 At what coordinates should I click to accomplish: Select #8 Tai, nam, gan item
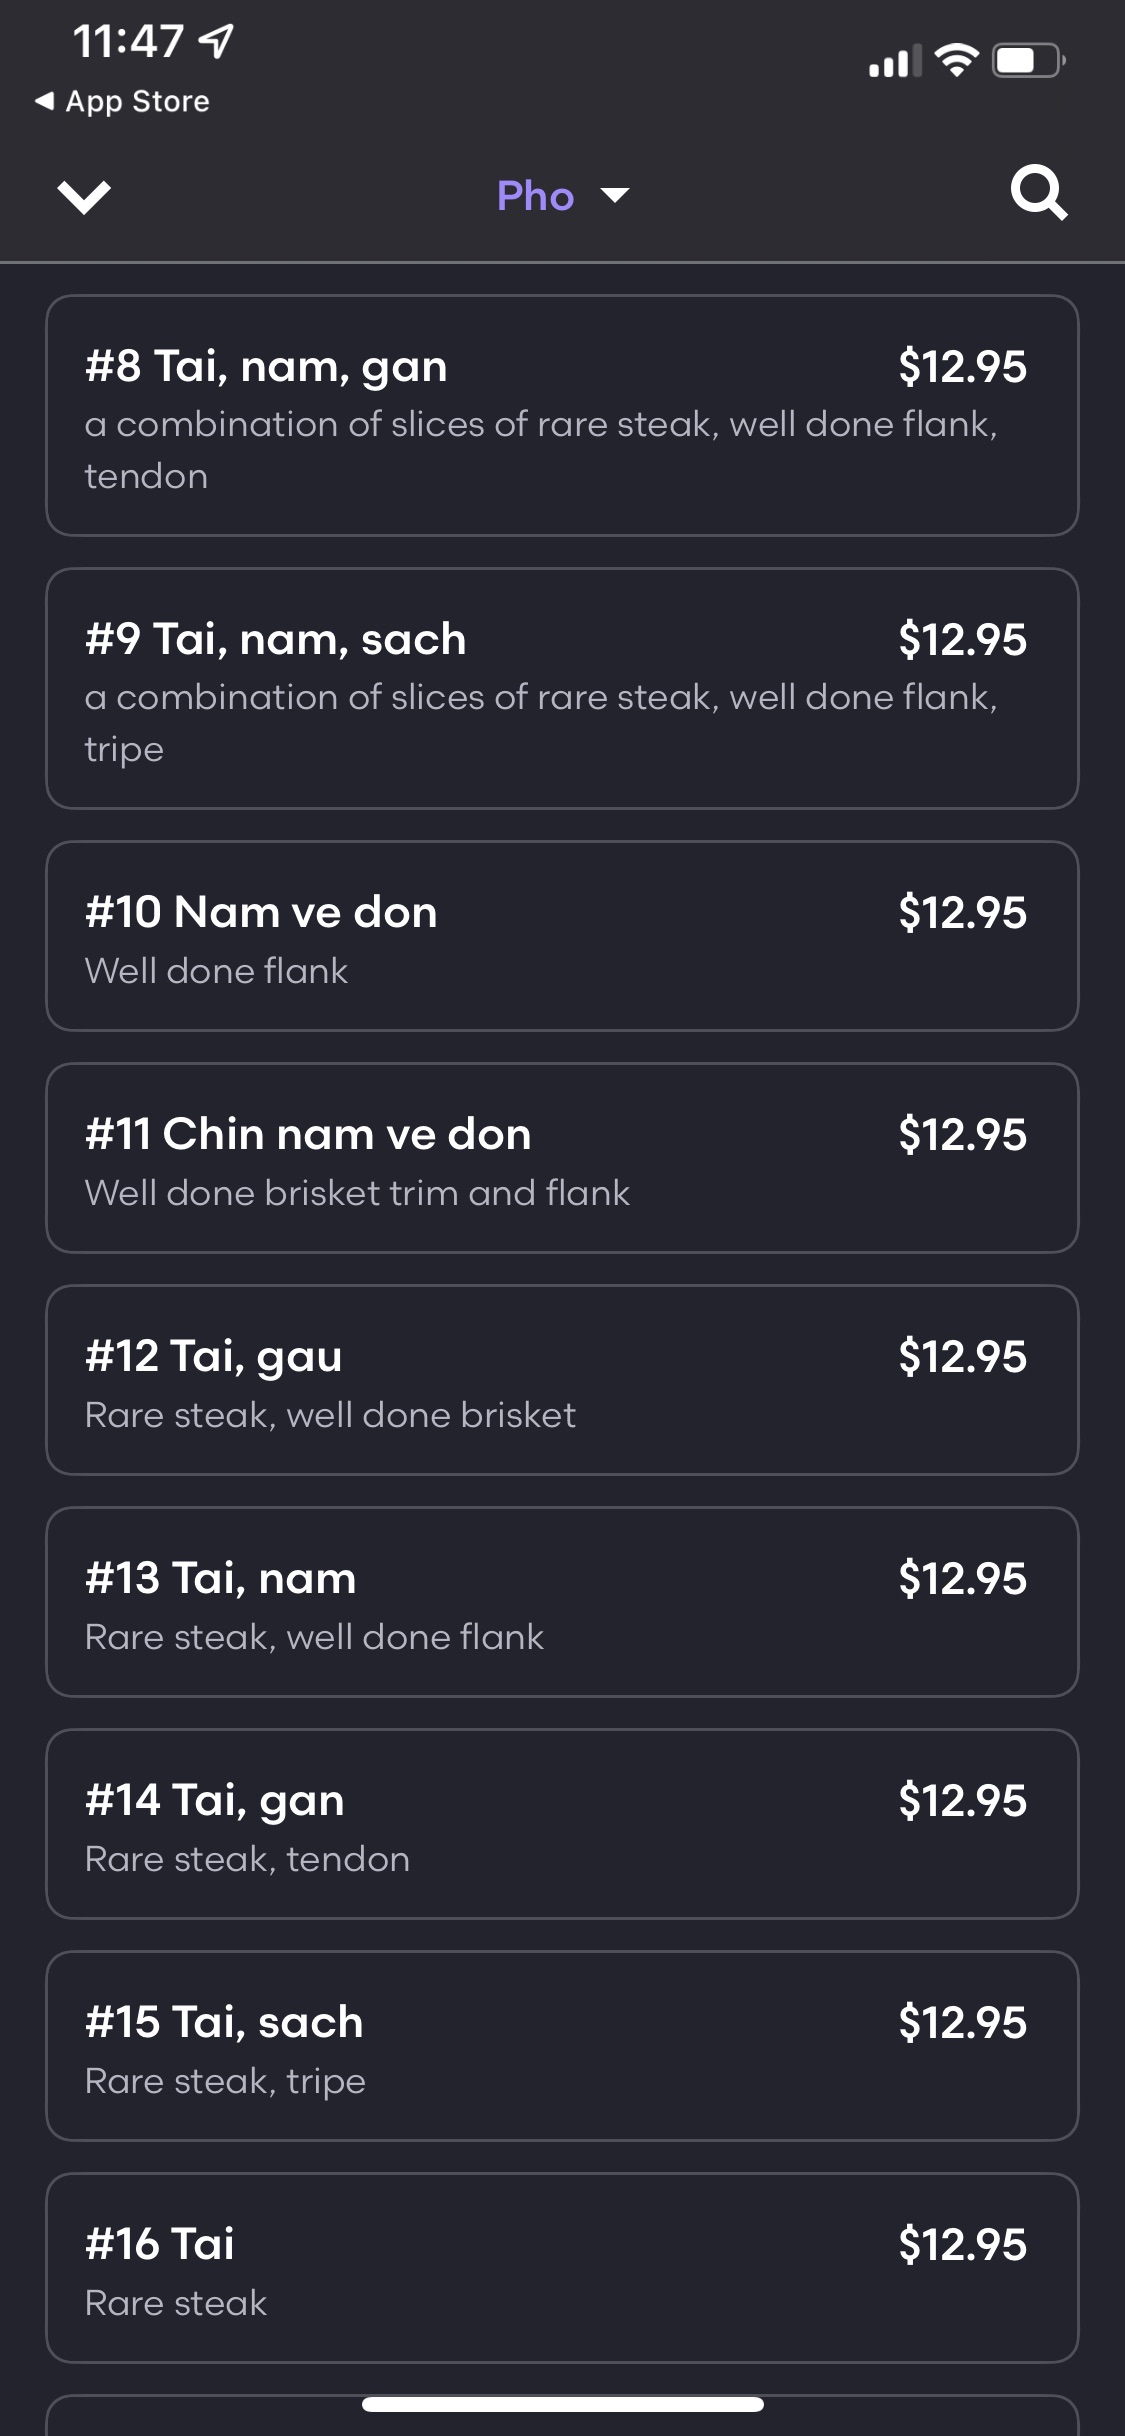pos(562,415)
